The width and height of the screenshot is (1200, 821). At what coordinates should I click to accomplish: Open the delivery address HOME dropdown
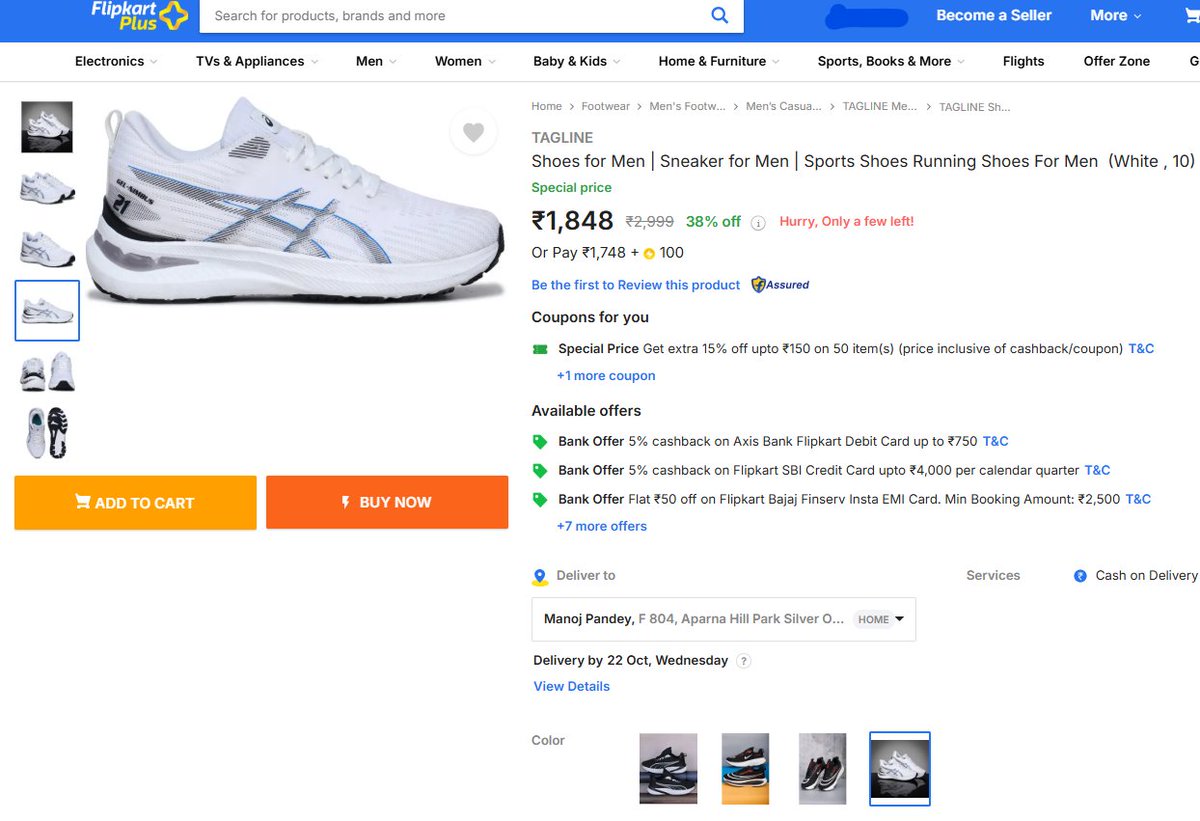pyautogui.click(x=880, y=619)
